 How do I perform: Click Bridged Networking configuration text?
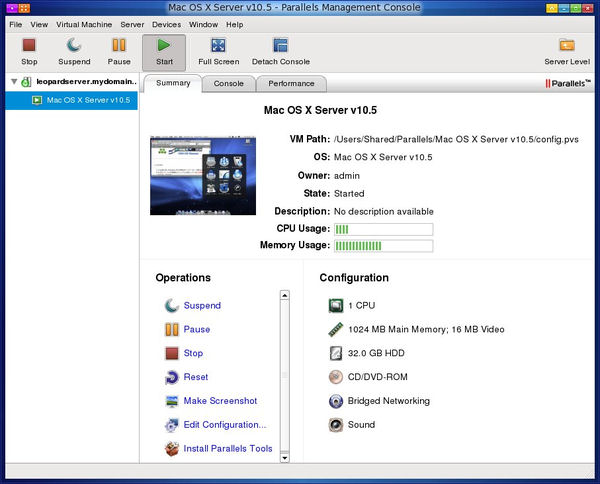coord(388,401)
